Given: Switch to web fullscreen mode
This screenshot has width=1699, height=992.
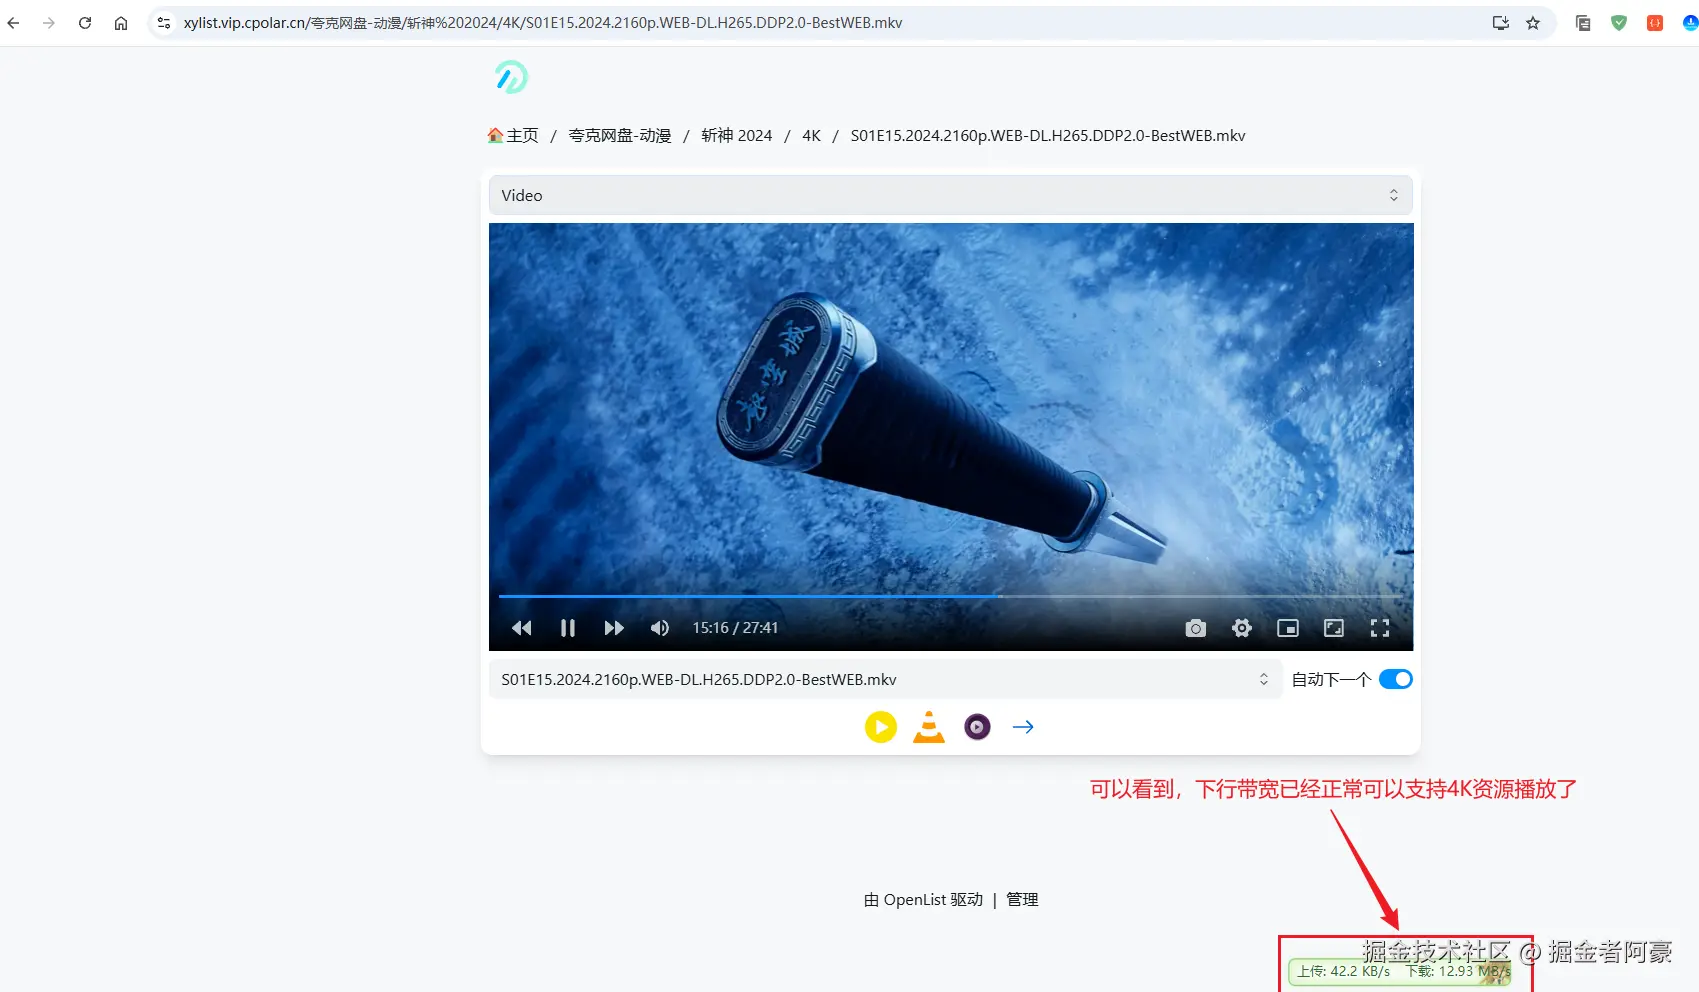Looking at the screenshot, I should pos(1334,628).
